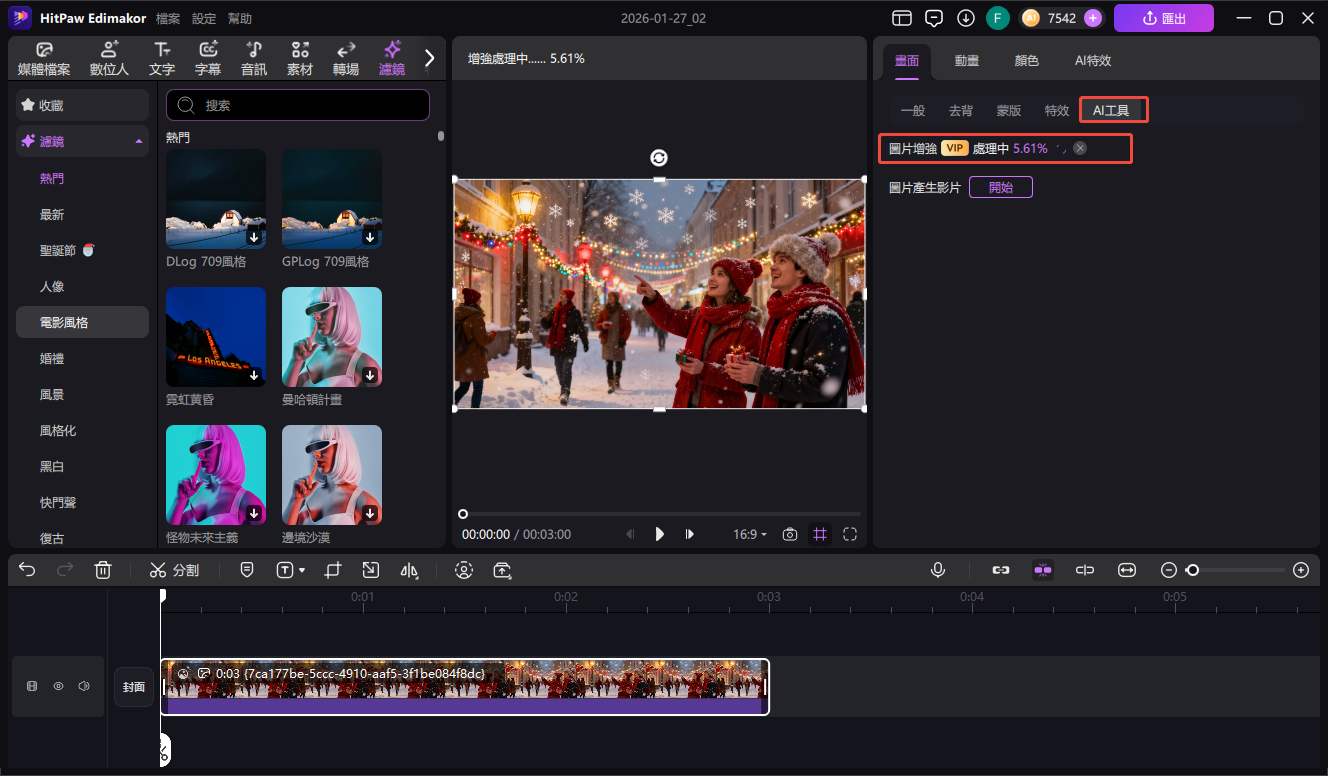1328x776 pixels.
Task: Collapse the 濾鏡 category list
Action: (x=138, y=142)
